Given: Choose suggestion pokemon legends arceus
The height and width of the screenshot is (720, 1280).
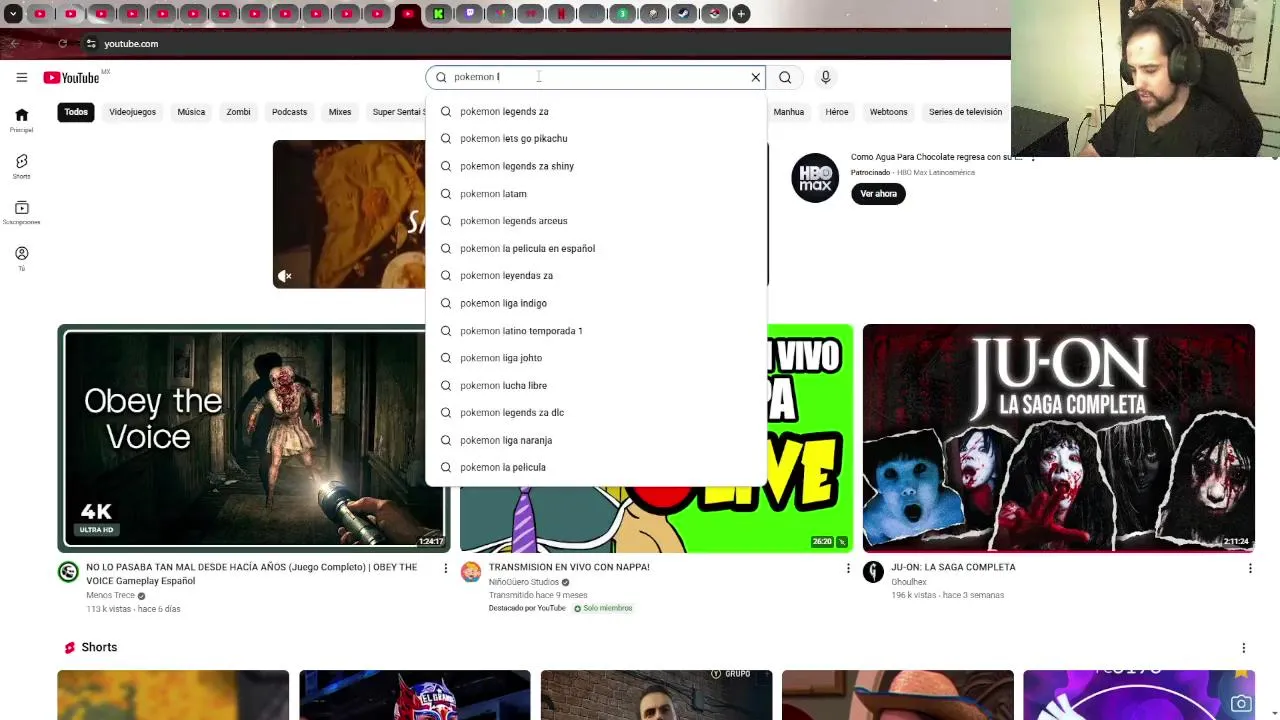Looking at the screenshot, I should 596,221.
